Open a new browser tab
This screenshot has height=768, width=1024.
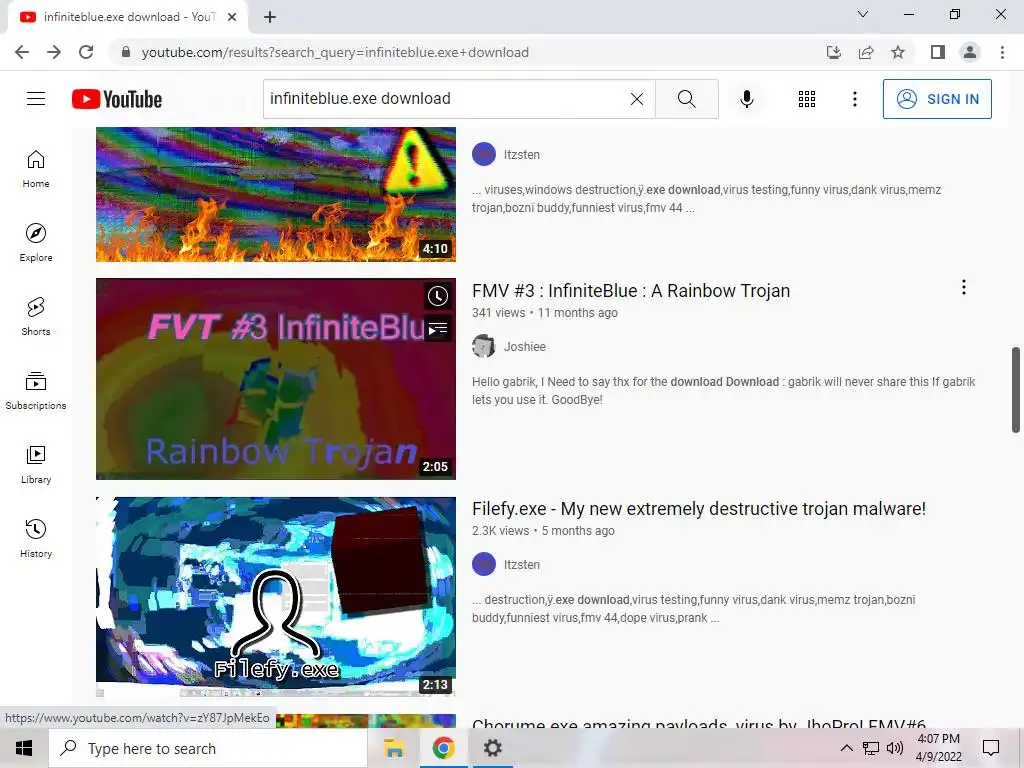point(270,17)
